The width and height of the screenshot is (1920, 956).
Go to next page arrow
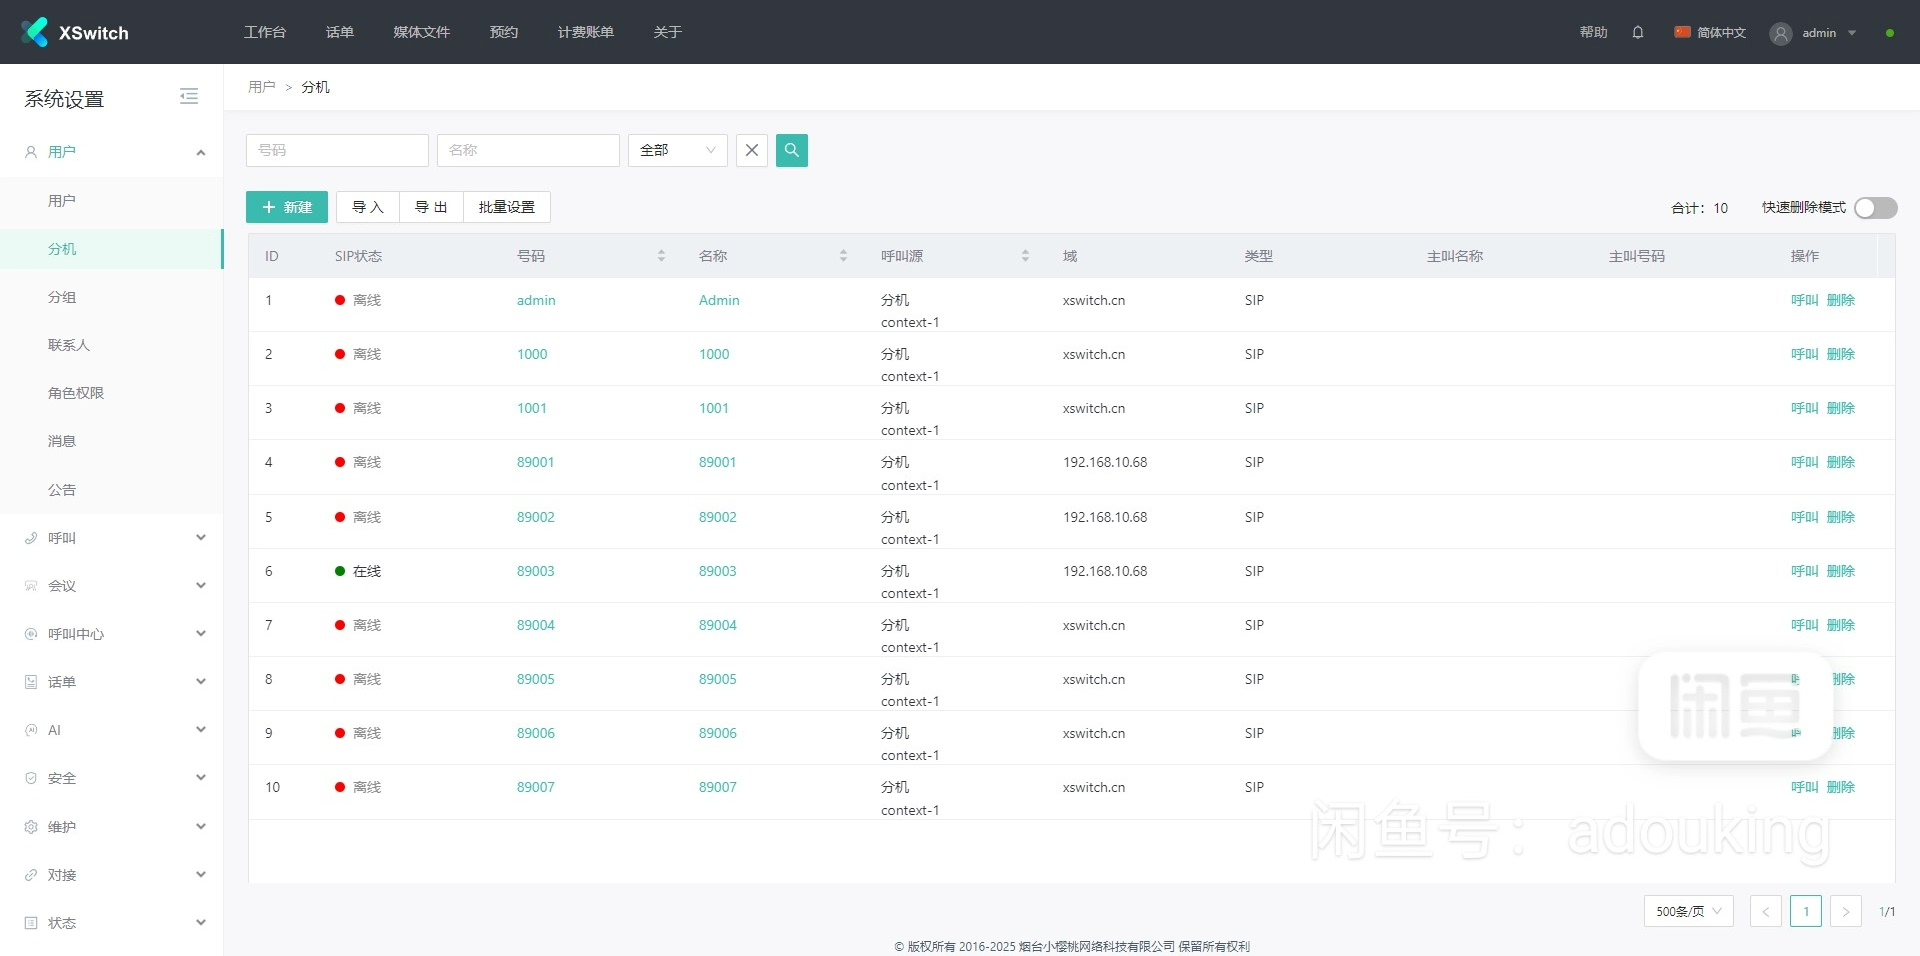click(1845, 911)
